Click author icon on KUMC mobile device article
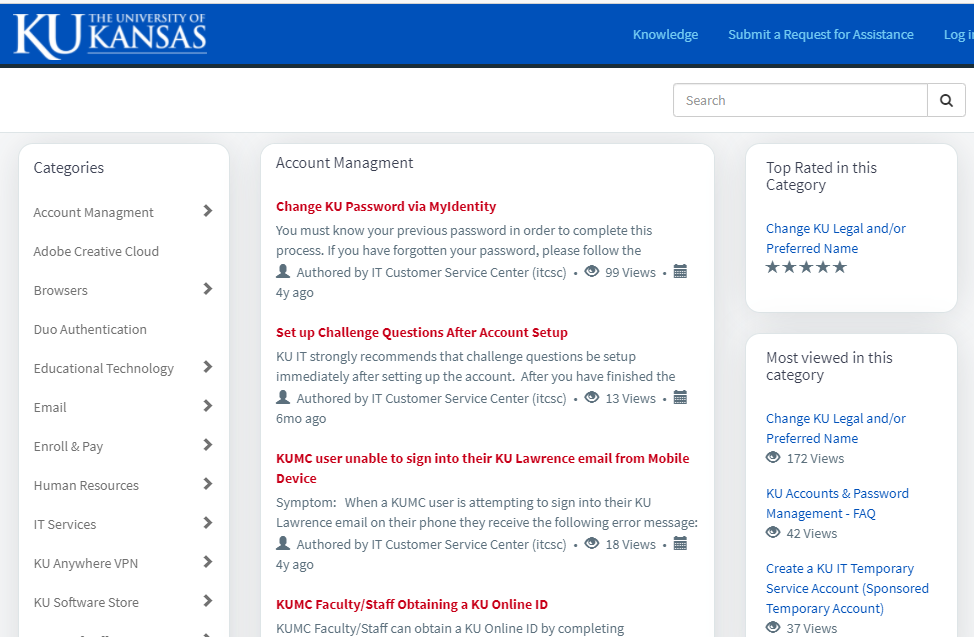 283,543
